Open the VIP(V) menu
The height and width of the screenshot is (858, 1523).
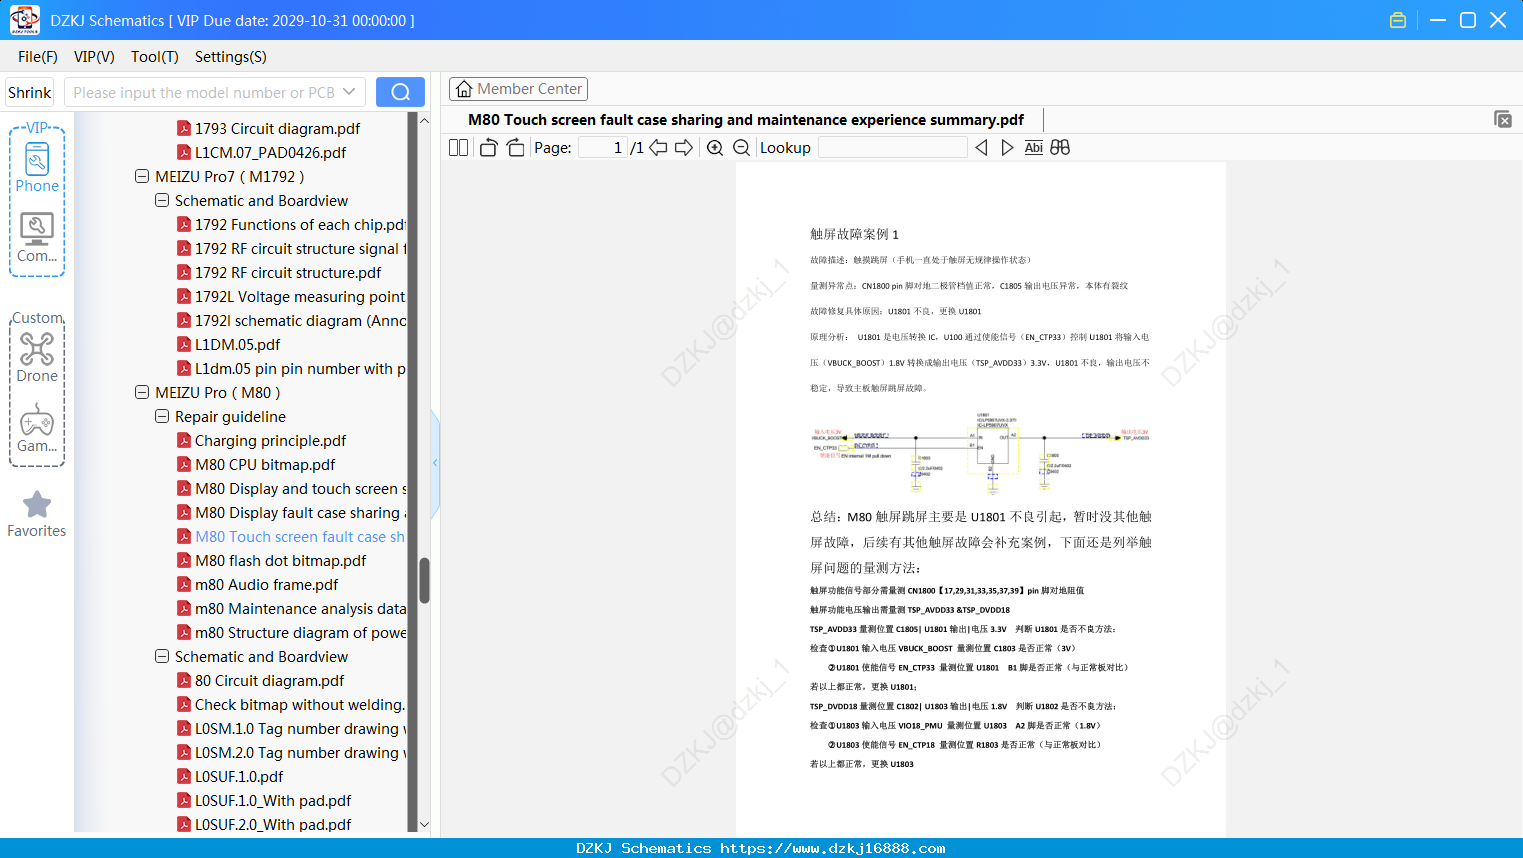[x=94, y=57]
